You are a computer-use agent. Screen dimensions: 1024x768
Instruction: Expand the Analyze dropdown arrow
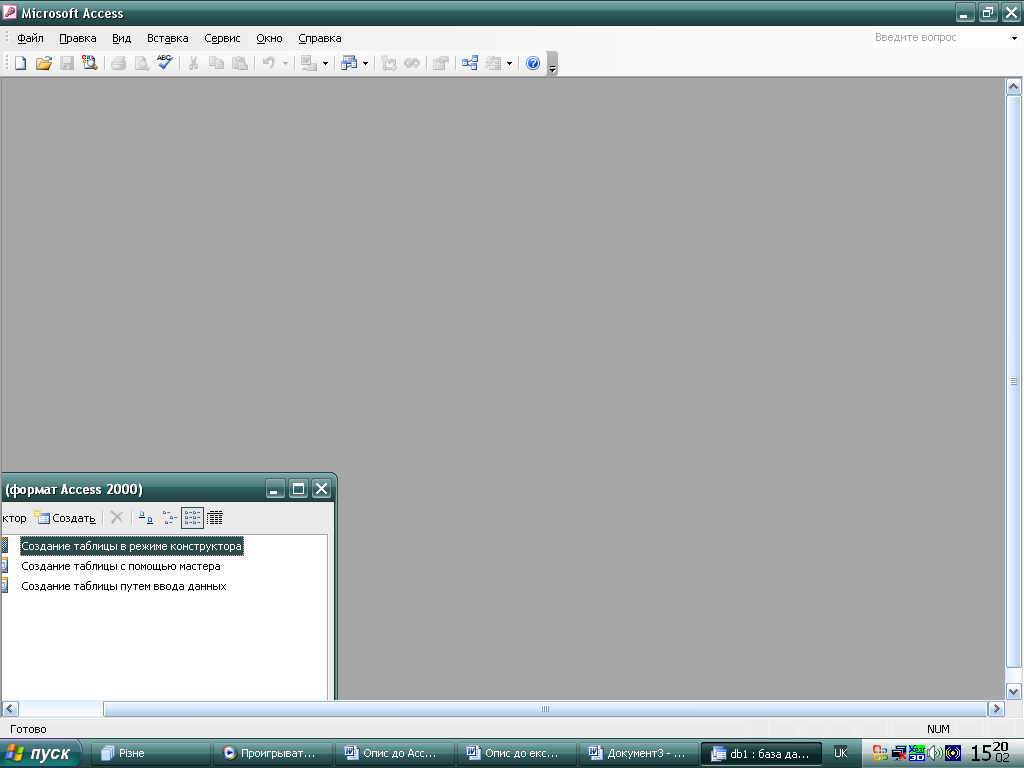pos(365,63)
